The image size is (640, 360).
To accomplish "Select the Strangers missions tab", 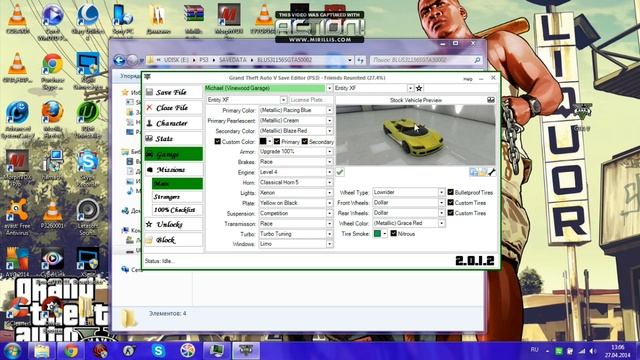I will point(177,197).
